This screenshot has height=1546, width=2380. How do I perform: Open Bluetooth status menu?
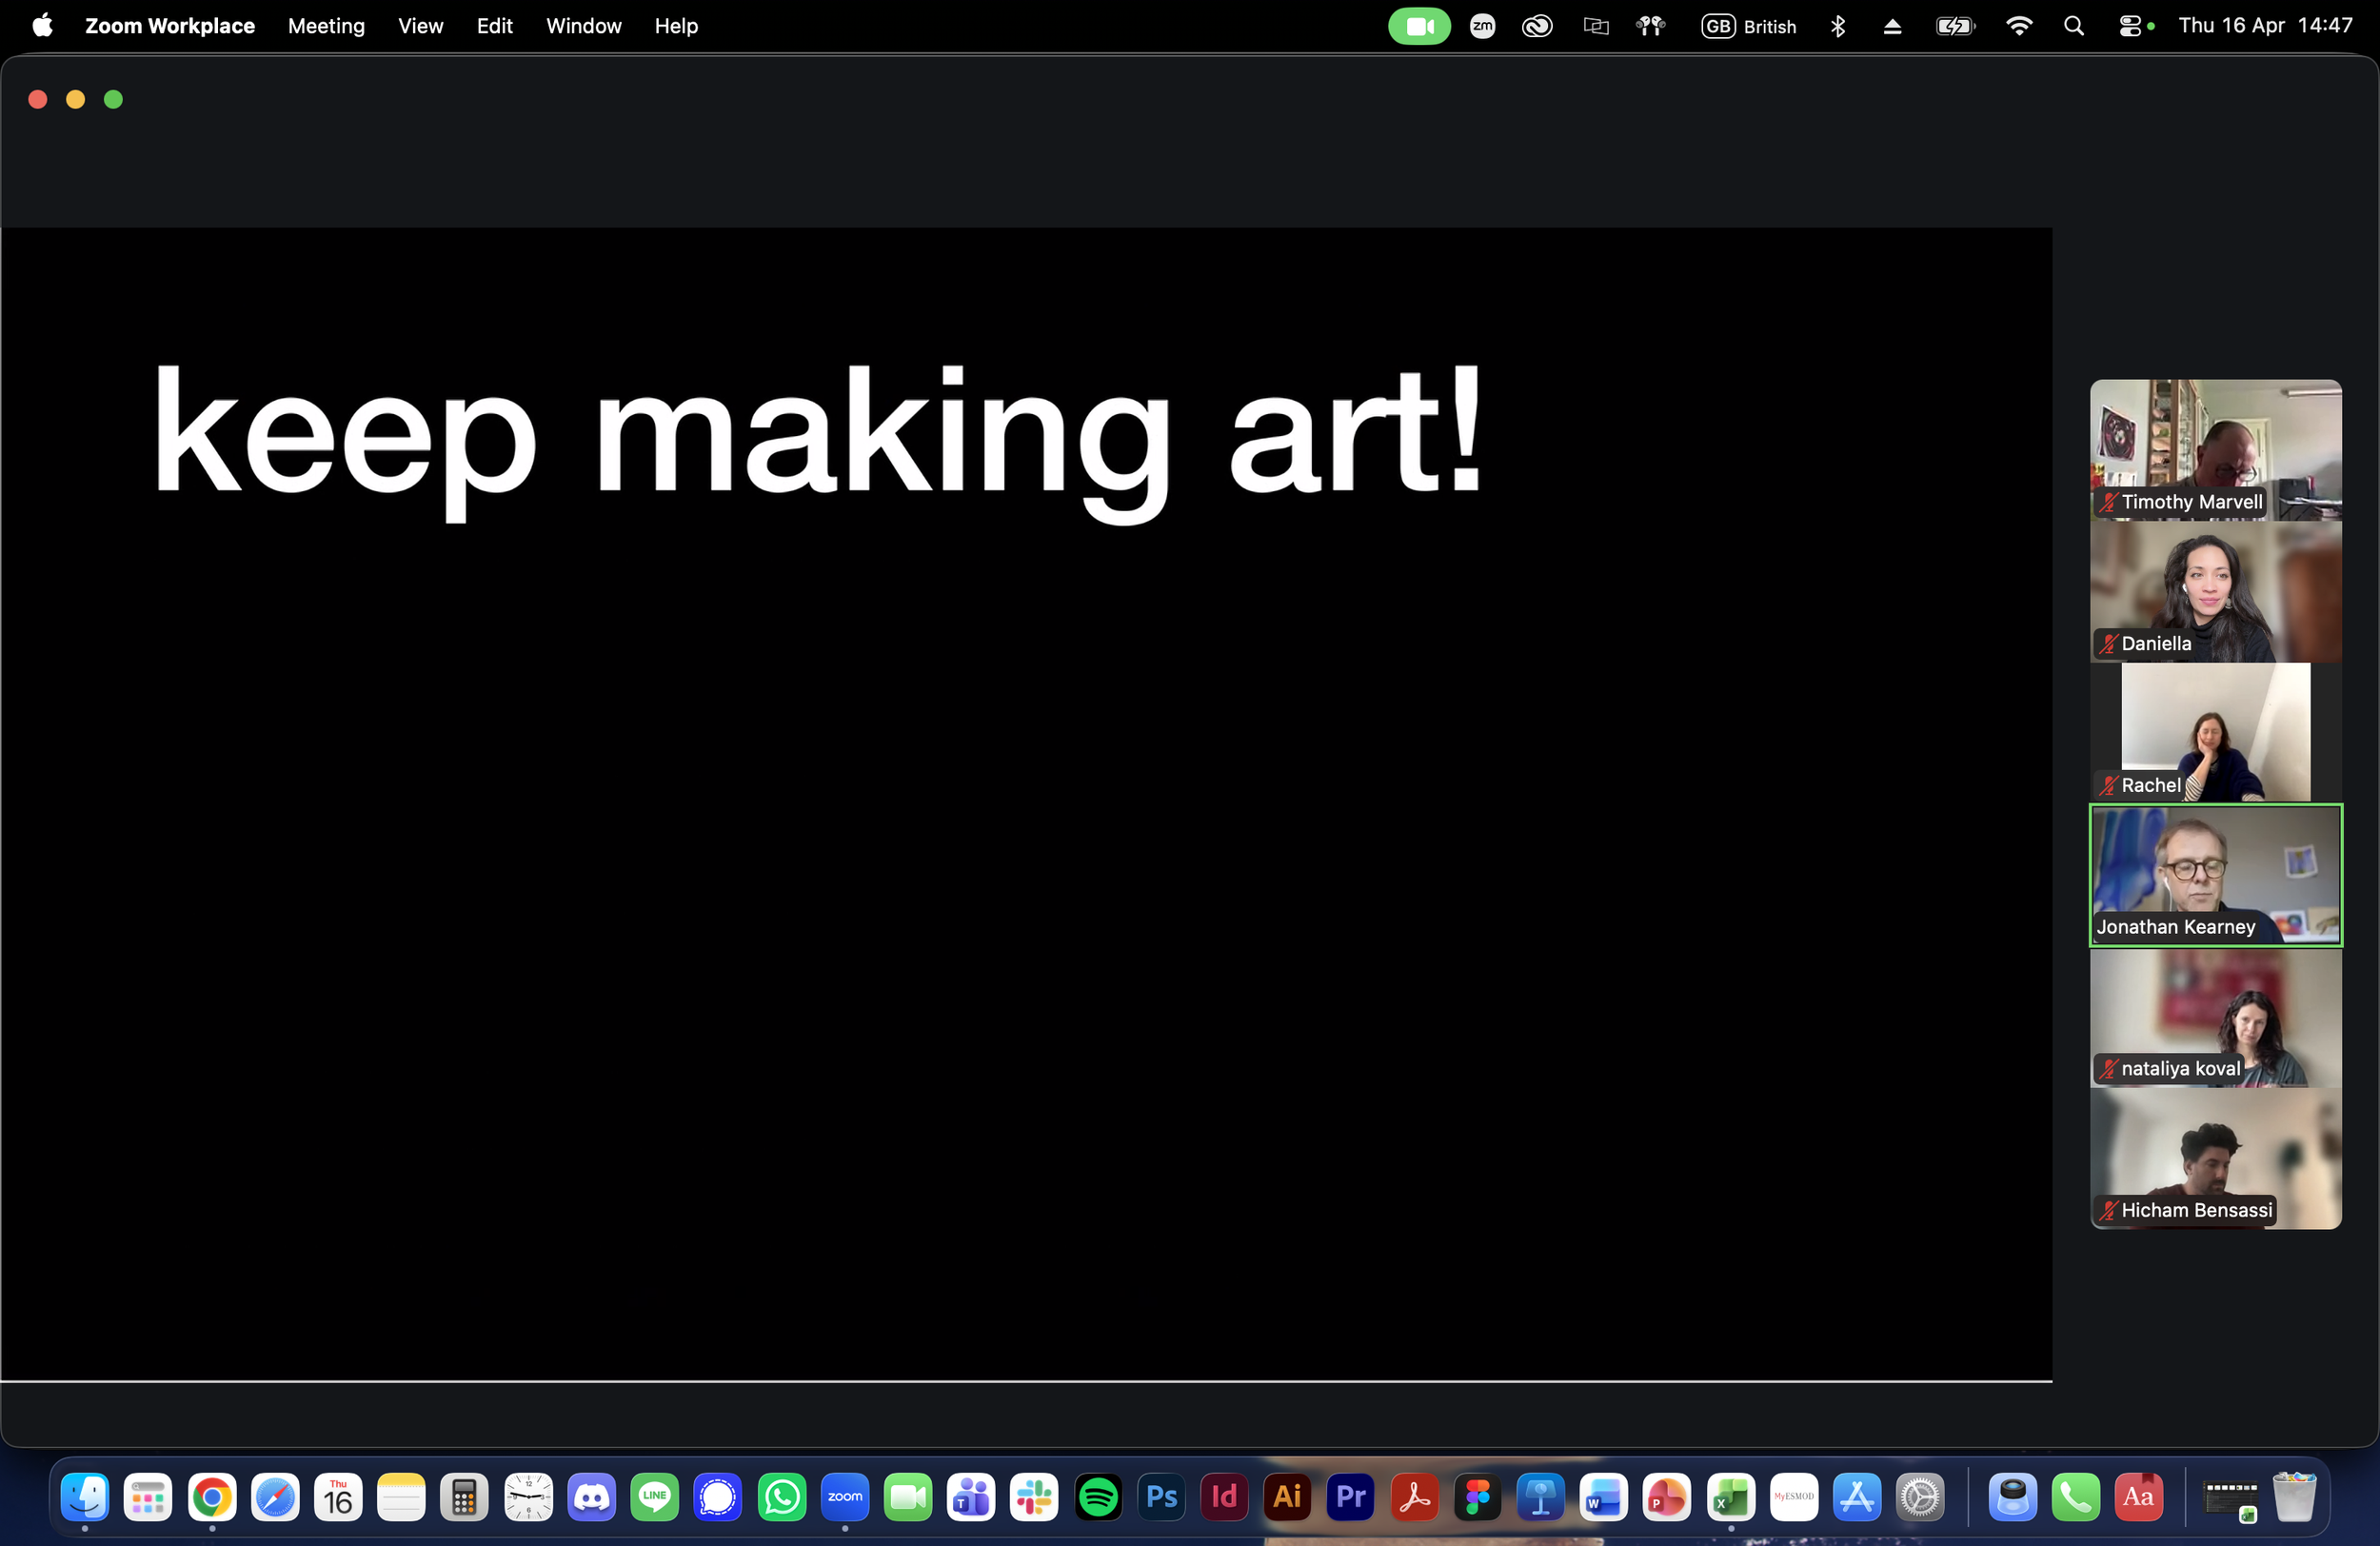1838,26
